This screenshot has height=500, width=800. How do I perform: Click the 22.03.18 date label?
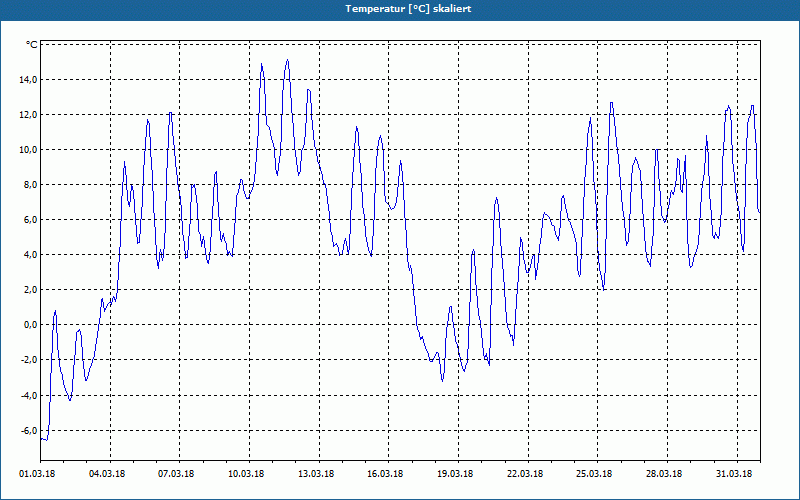click(x=524, y=474)
